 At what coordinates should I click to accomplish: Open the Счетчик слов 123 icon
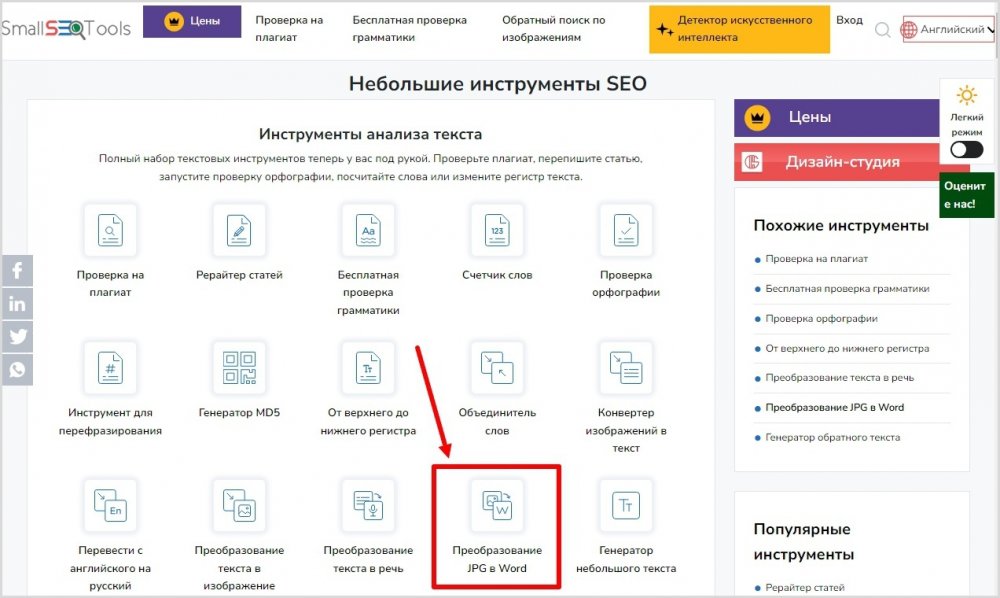(497, 230)
